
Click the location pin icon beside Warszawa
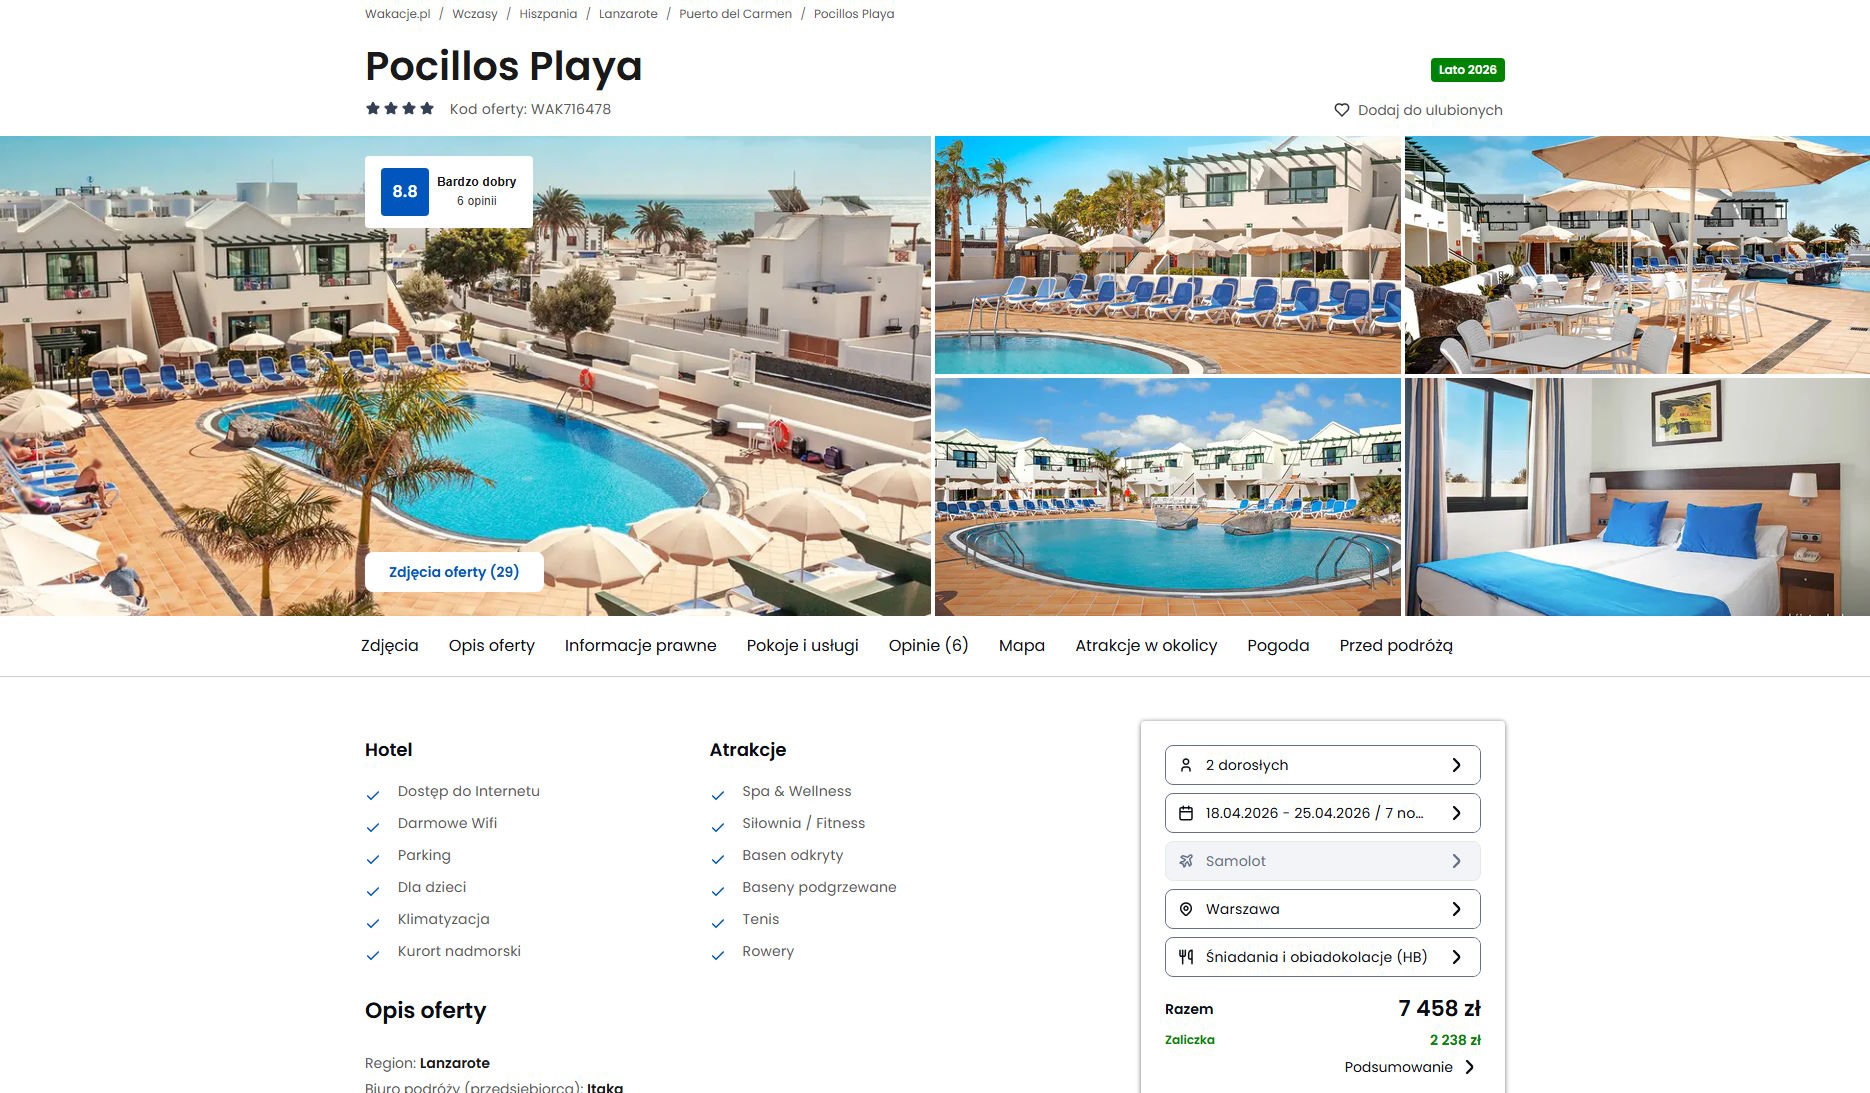point(1186,909)
